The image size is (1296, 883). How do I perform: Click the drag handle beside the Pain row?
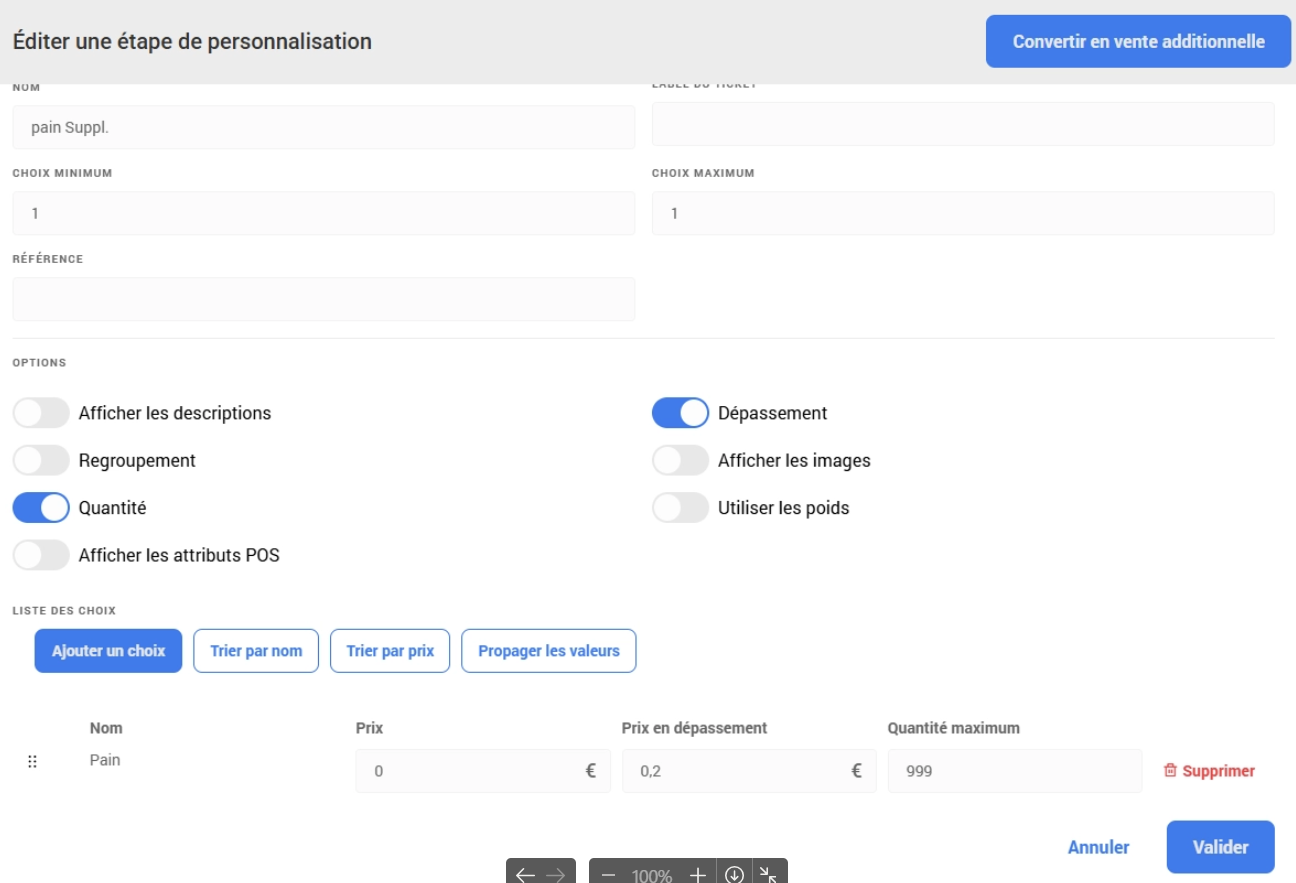(32, 762)
